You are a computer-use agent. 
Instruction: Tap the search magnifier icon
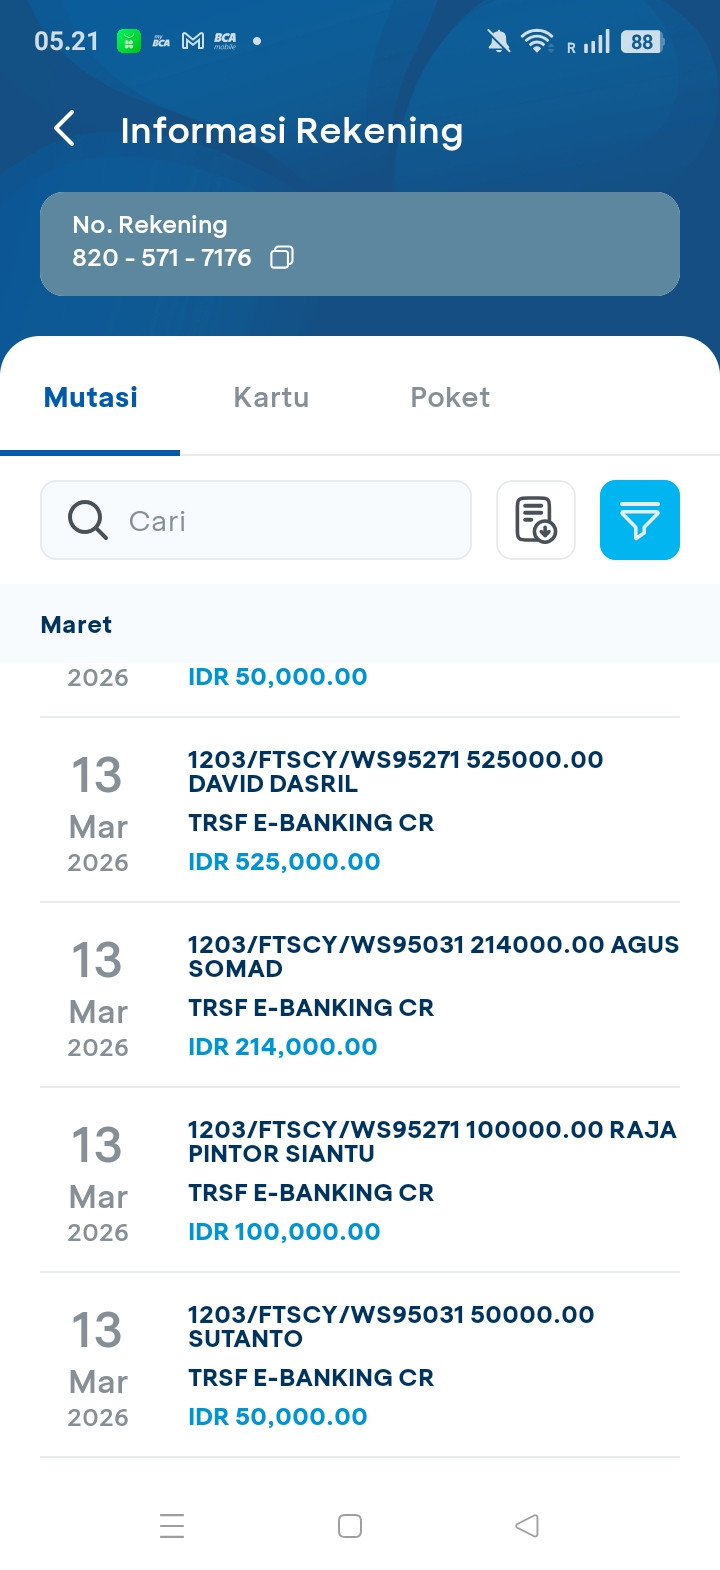(88, 520)
